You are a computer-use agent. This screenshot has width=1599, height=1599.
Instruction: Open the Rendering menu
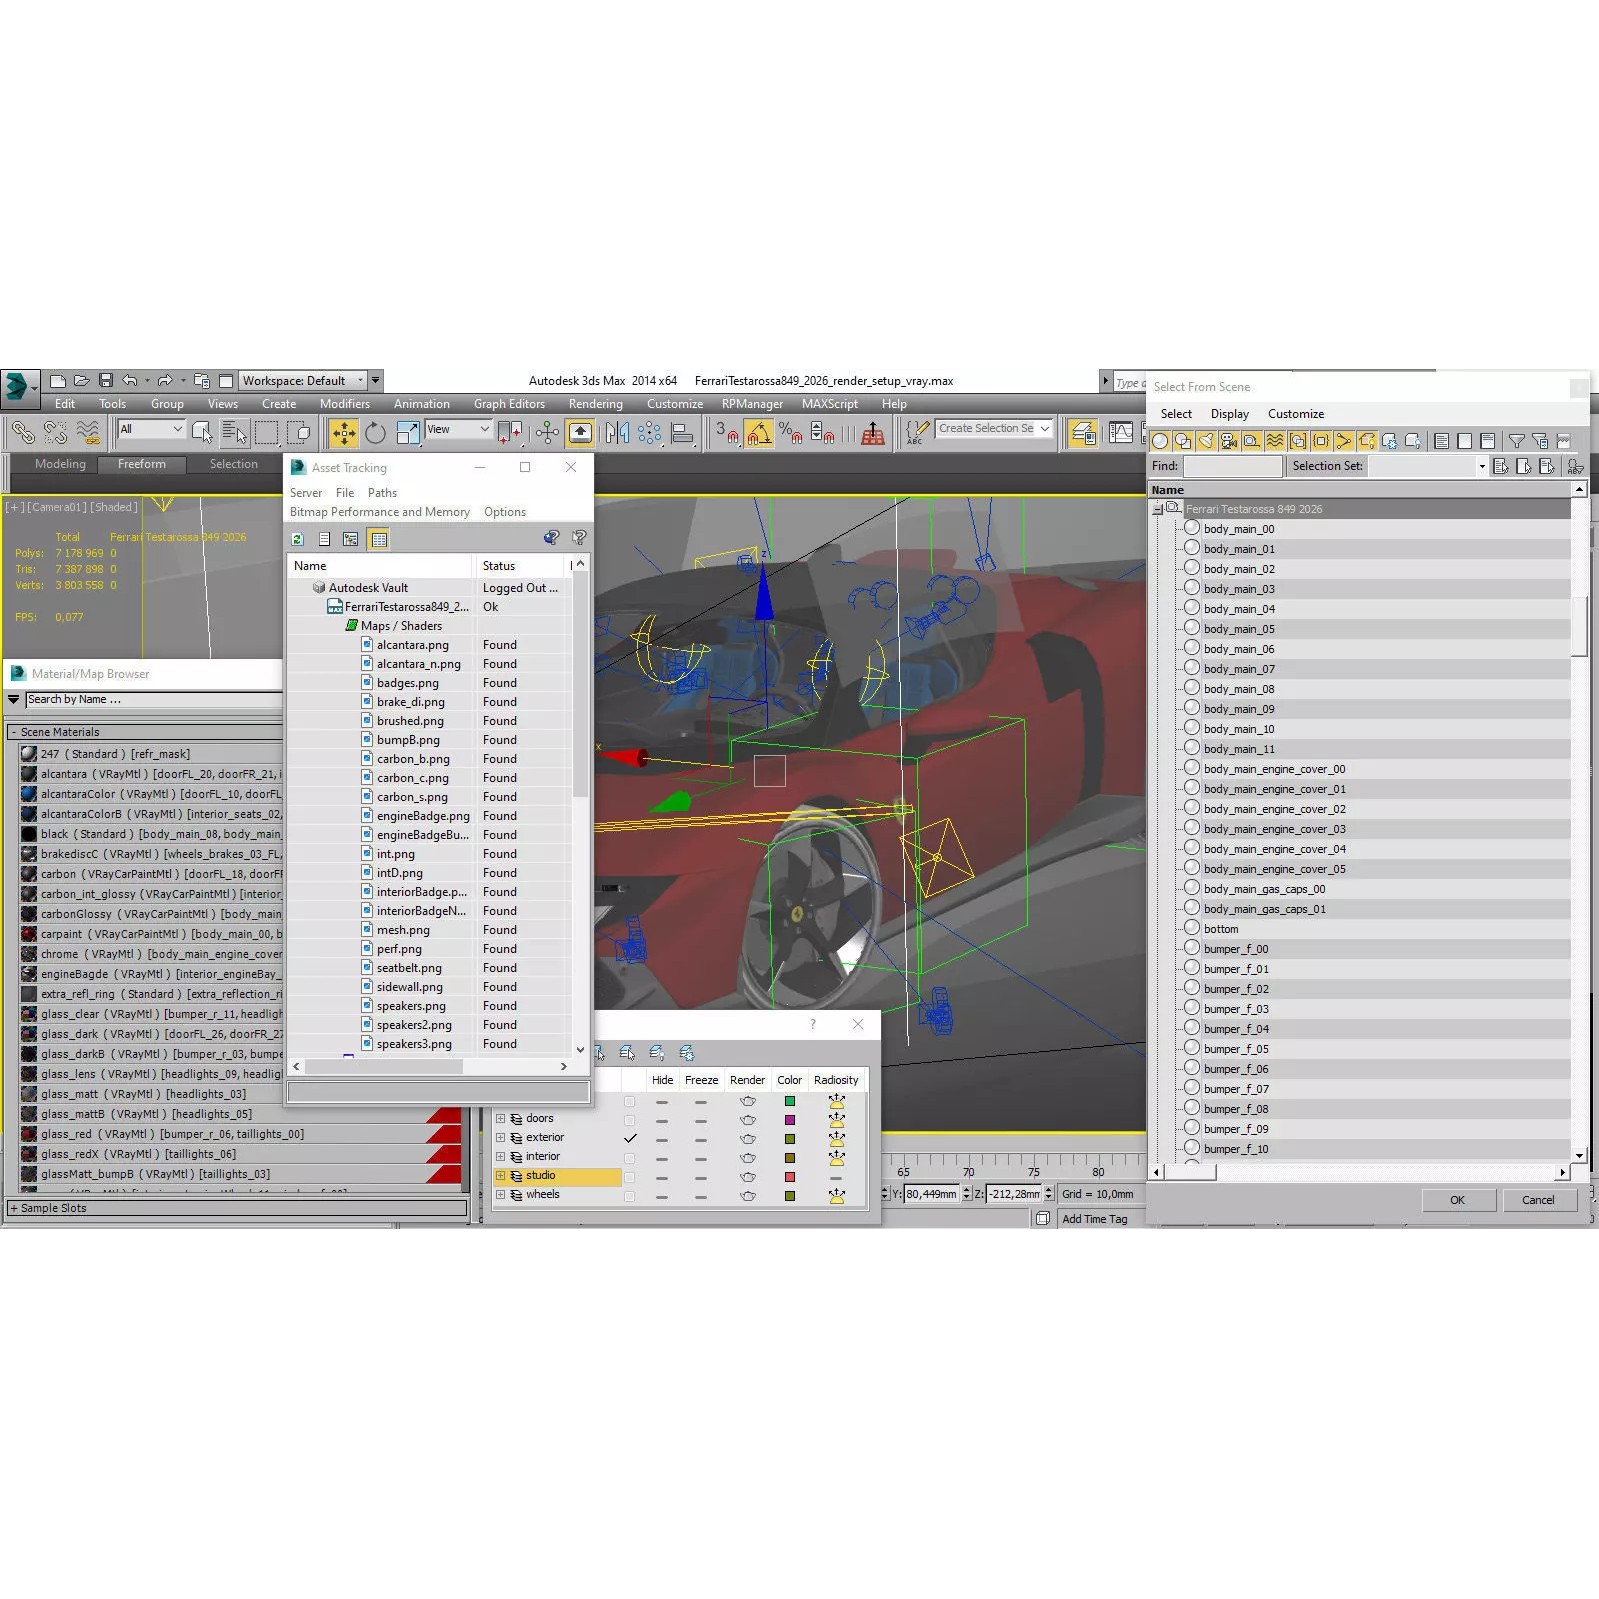click(x=595, y=404)
